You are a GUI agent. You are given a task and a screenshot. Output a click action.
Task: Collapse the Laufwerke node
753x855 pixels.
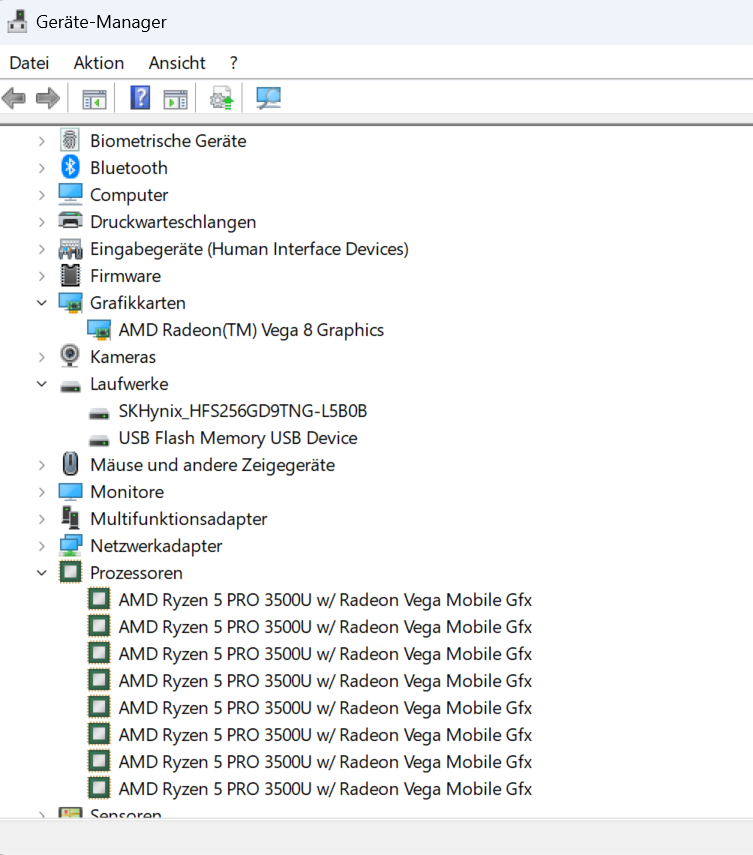[x=42, y=384]
